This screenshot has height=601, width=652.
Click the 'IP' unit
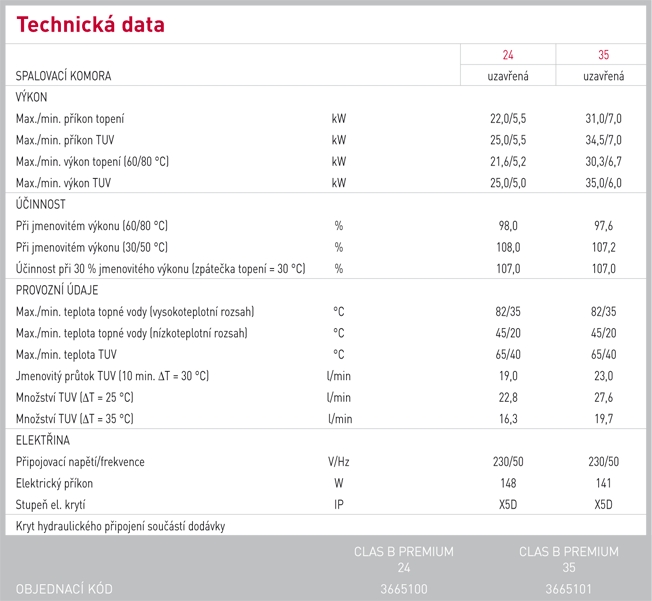[338, 505]
